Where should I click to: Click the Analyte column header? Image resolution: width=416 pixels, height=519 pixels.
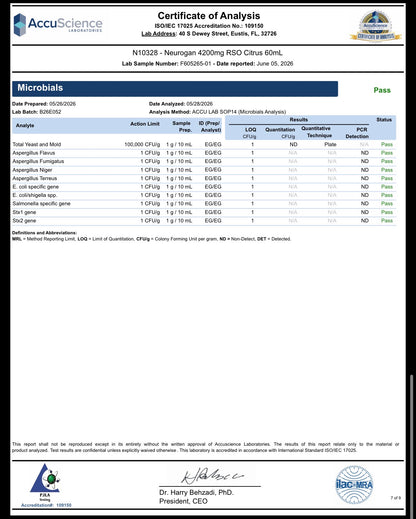25,125
